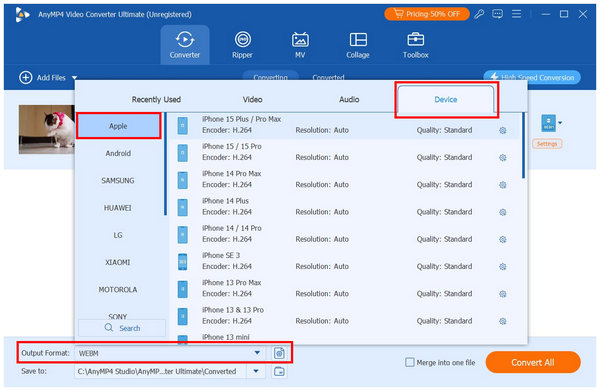Open the hamburger menu in title bar

coord(517,15)
